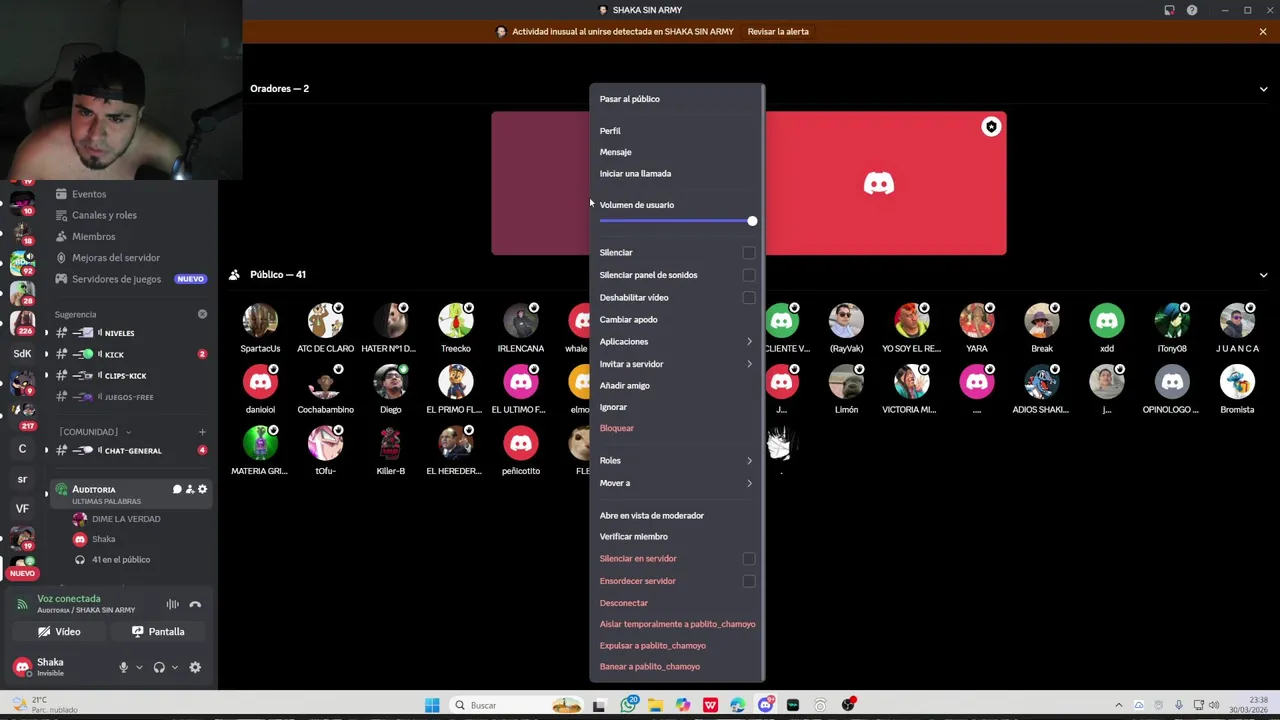Disconnect from voice with hang-up icon
Screen dimensions: 1280x720
pyautogui.click(x=195, y=604)
